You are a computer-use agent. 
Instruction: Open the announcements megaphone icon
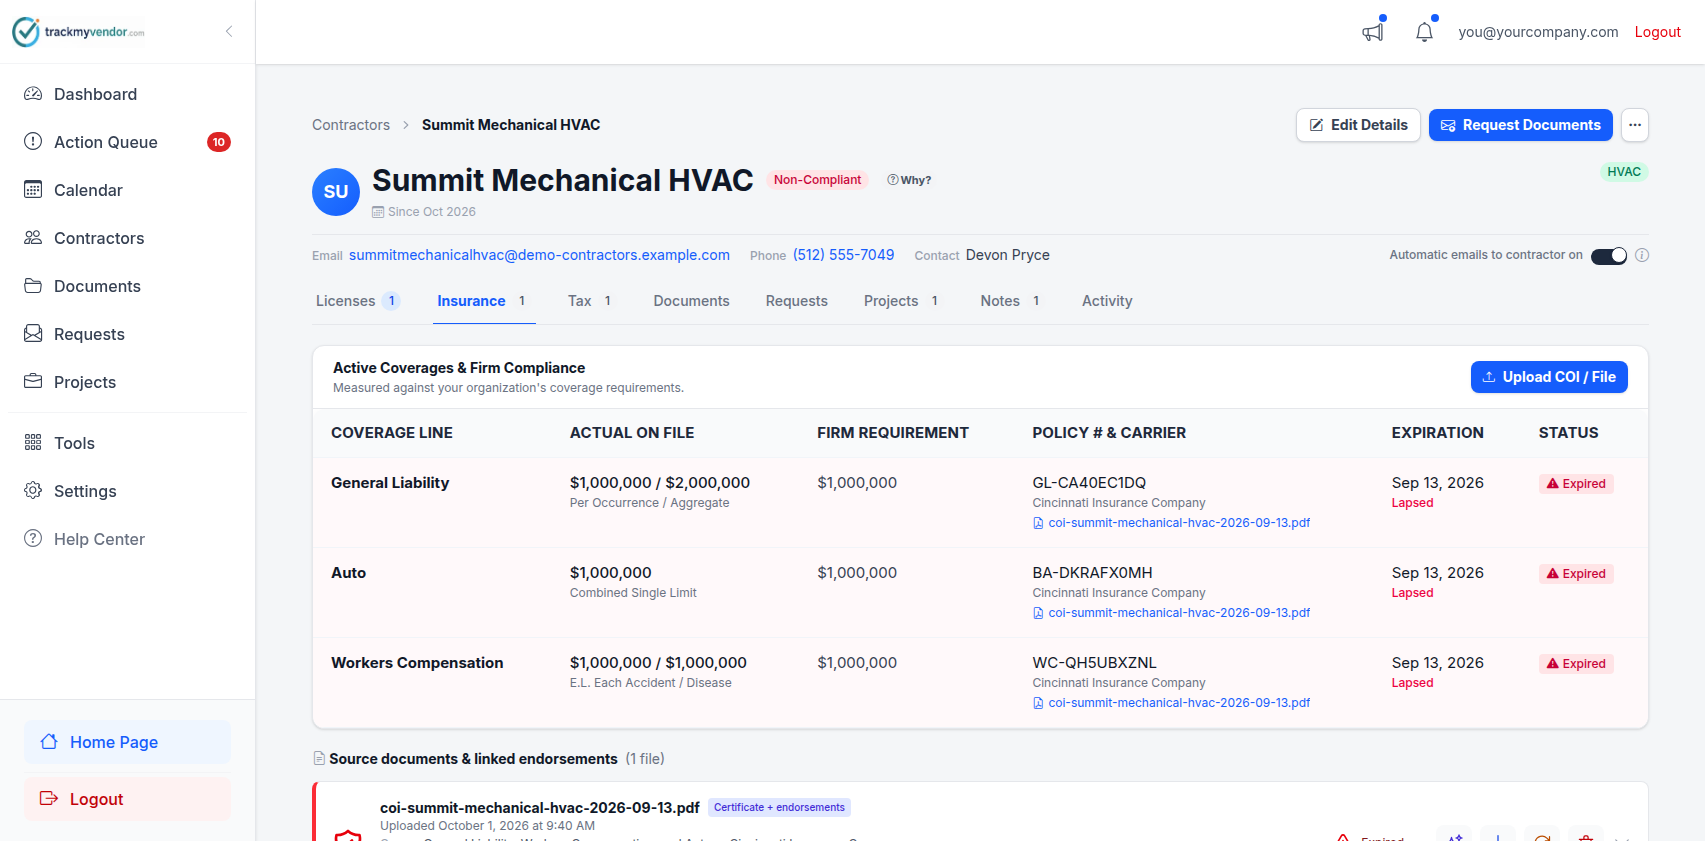(1373, 32)
